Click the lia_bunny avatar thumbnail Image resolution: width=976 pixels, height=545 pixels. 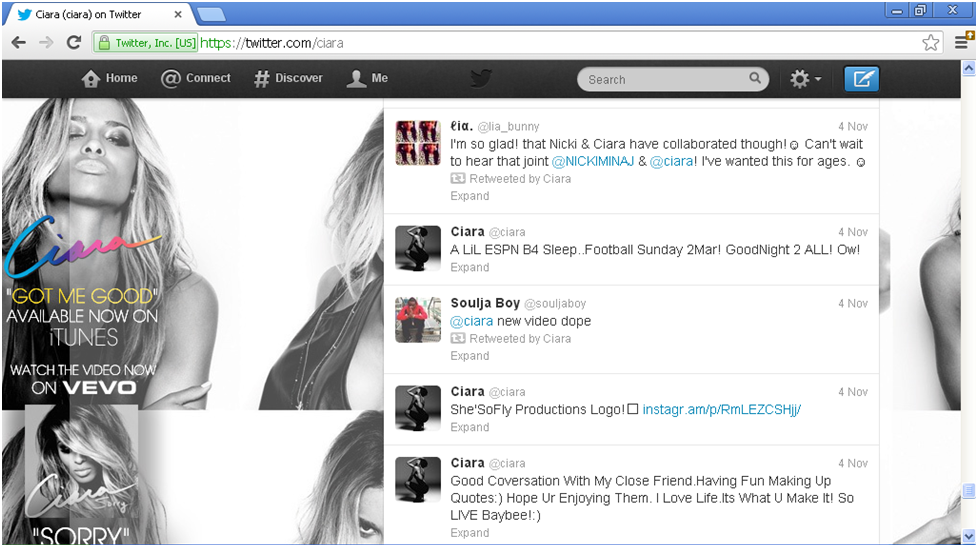418,143
